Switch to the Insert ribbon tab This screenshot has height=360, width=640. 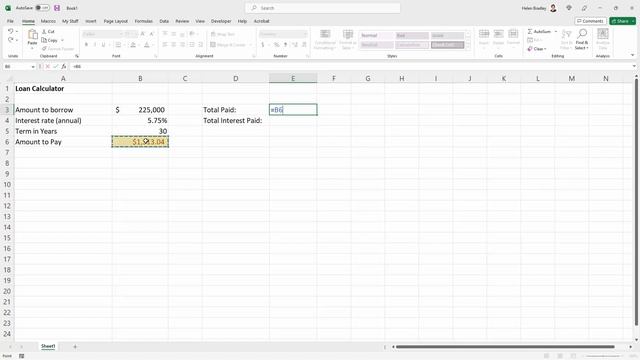click(91, 21)
